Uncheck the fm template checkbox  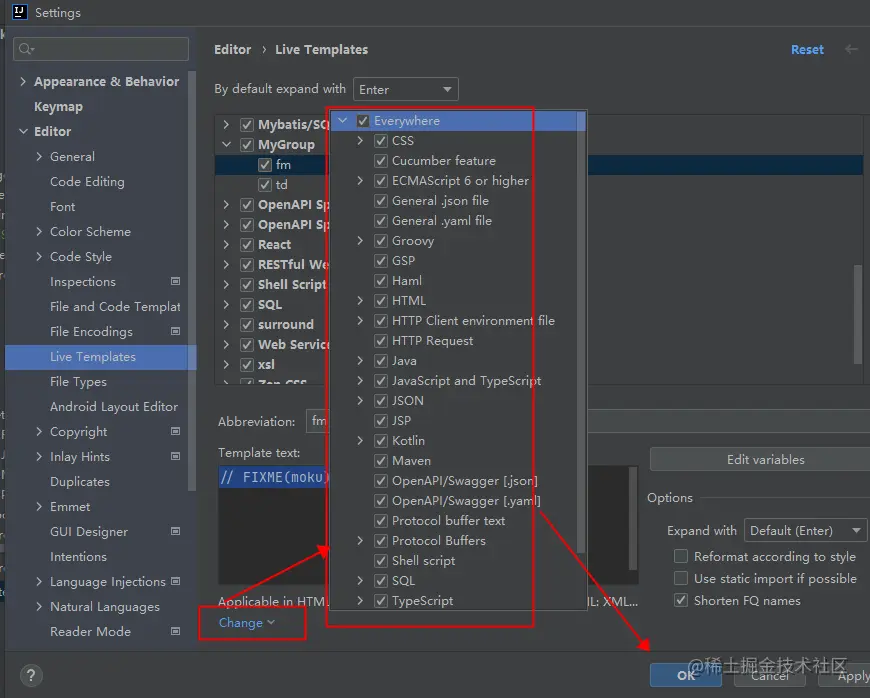point(265,165)
